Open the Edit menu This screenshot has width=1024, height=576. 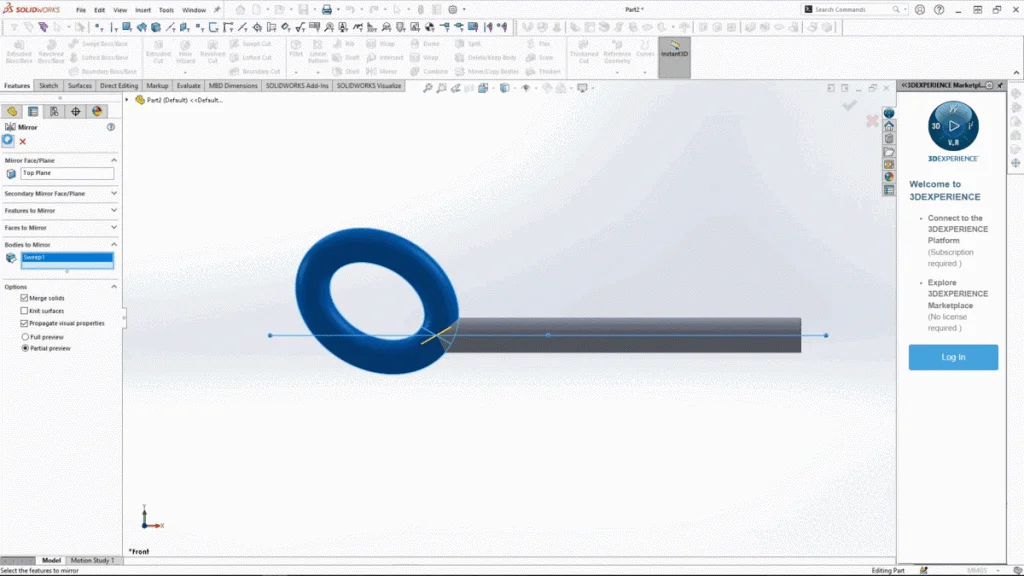click(x=99, y=10)
